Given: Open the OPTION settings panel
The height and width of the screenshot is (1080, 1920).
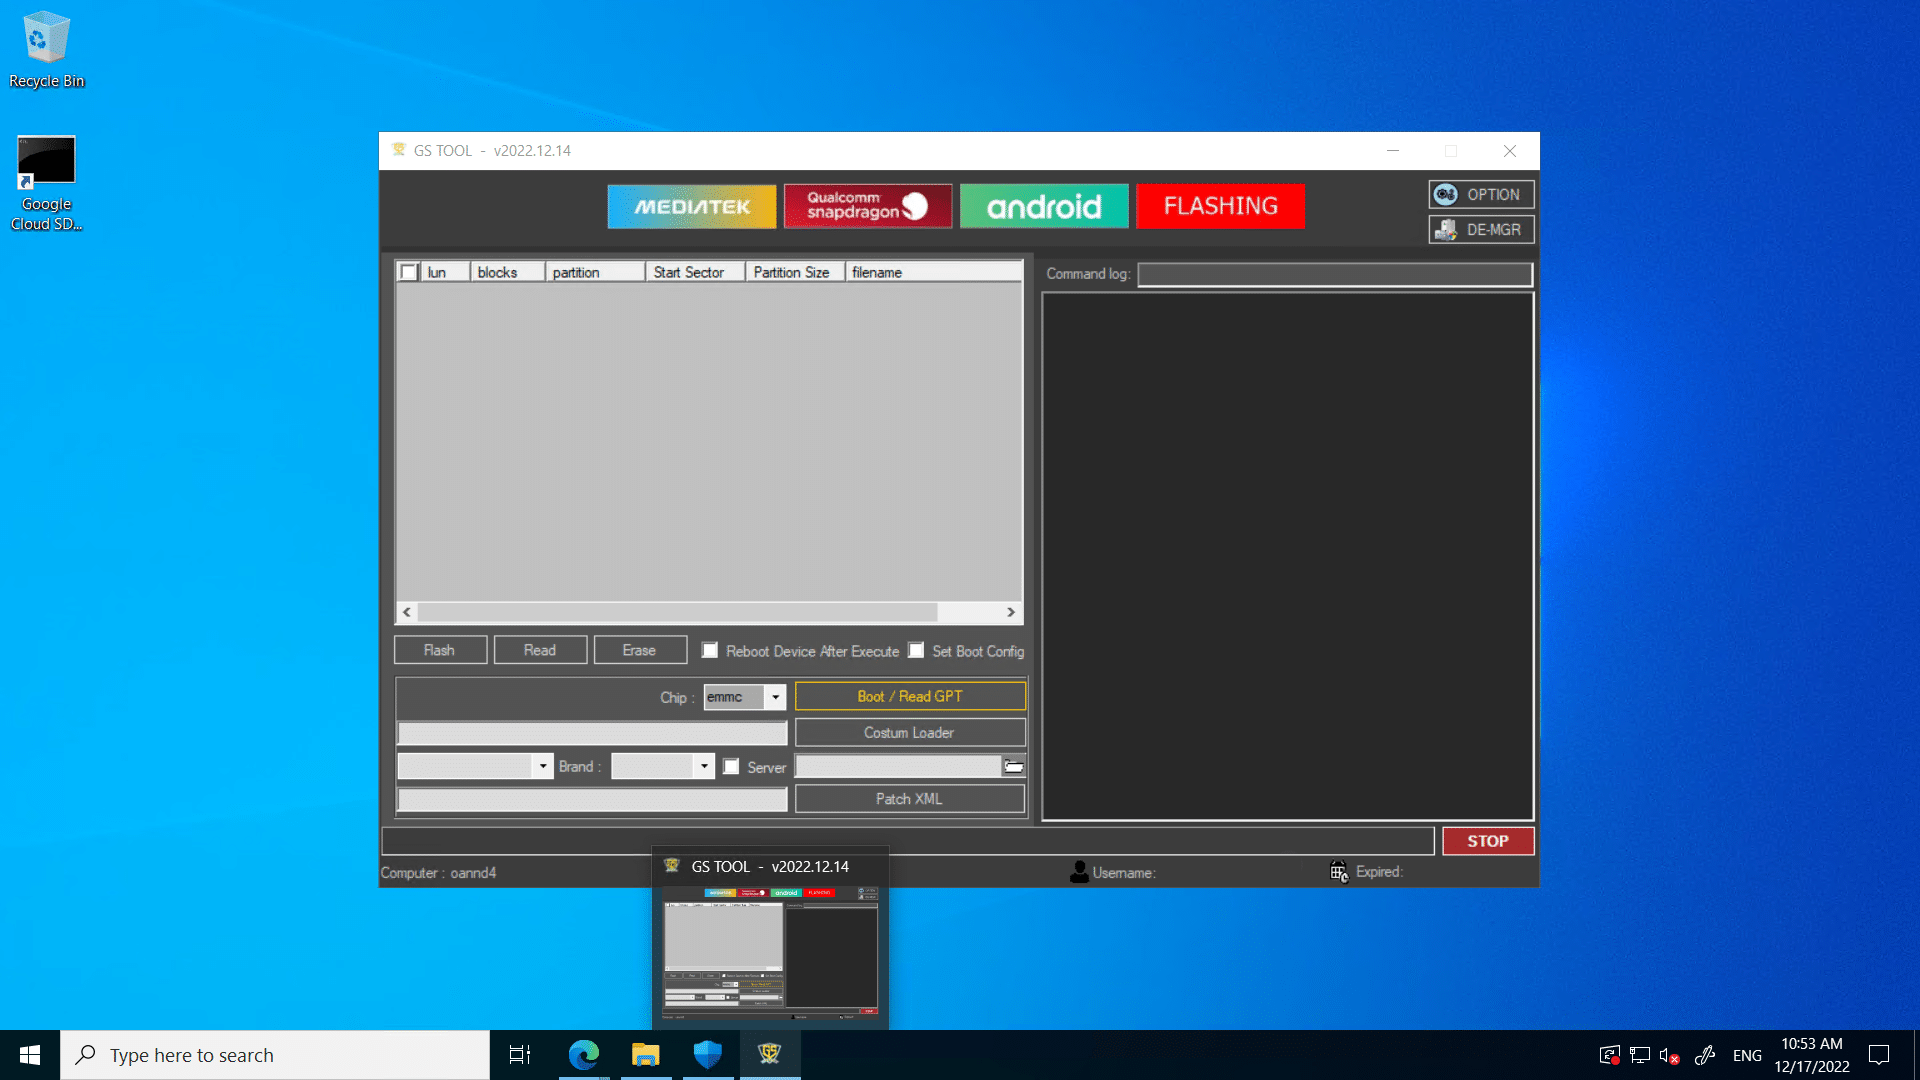Looking at the screenshot, I should 1478,194.
